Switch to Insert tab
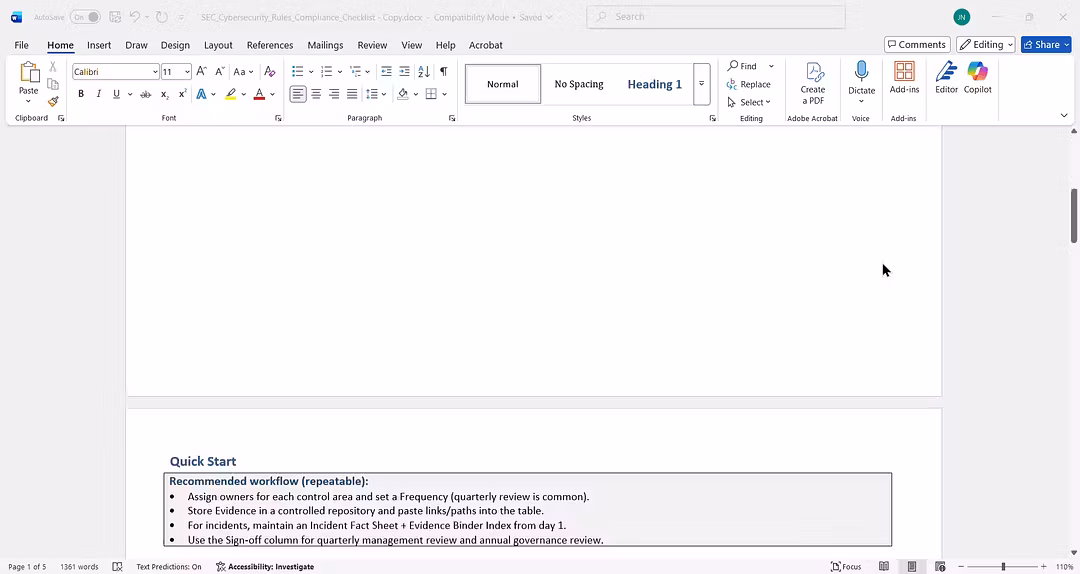 click(99, 45)
